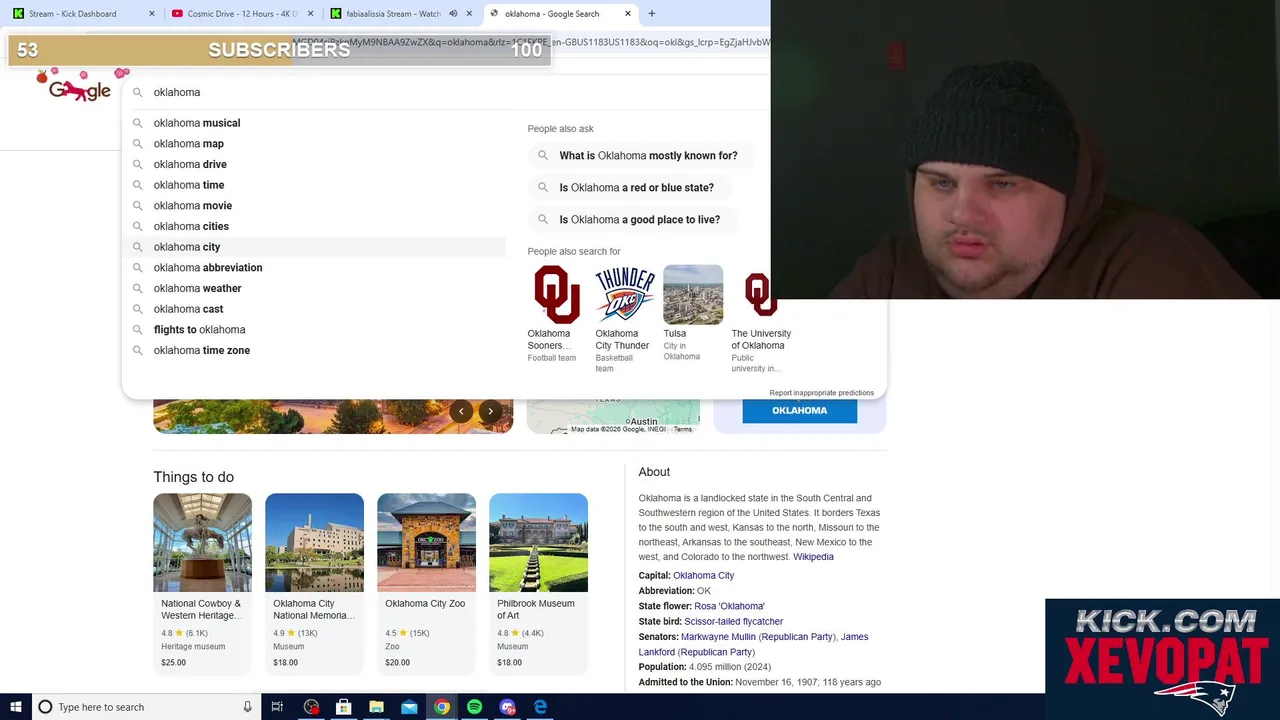This screenshot has height=720, width=1280.
Task: Open the Markwayne Mullin senator link
Action: click(x=718, y=637)
